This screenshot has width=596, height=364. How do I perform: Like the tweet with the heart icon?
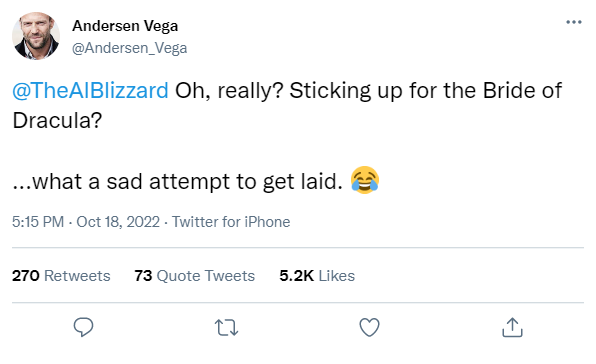pyautogui.click(x=369, y=327)
